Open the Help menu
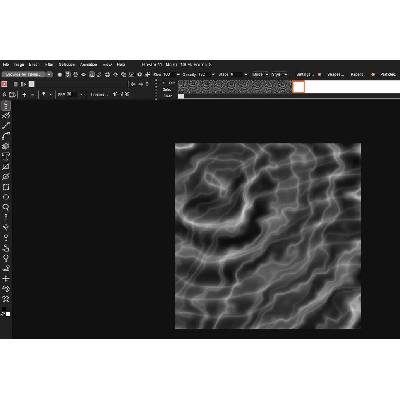 coord(121,65)
